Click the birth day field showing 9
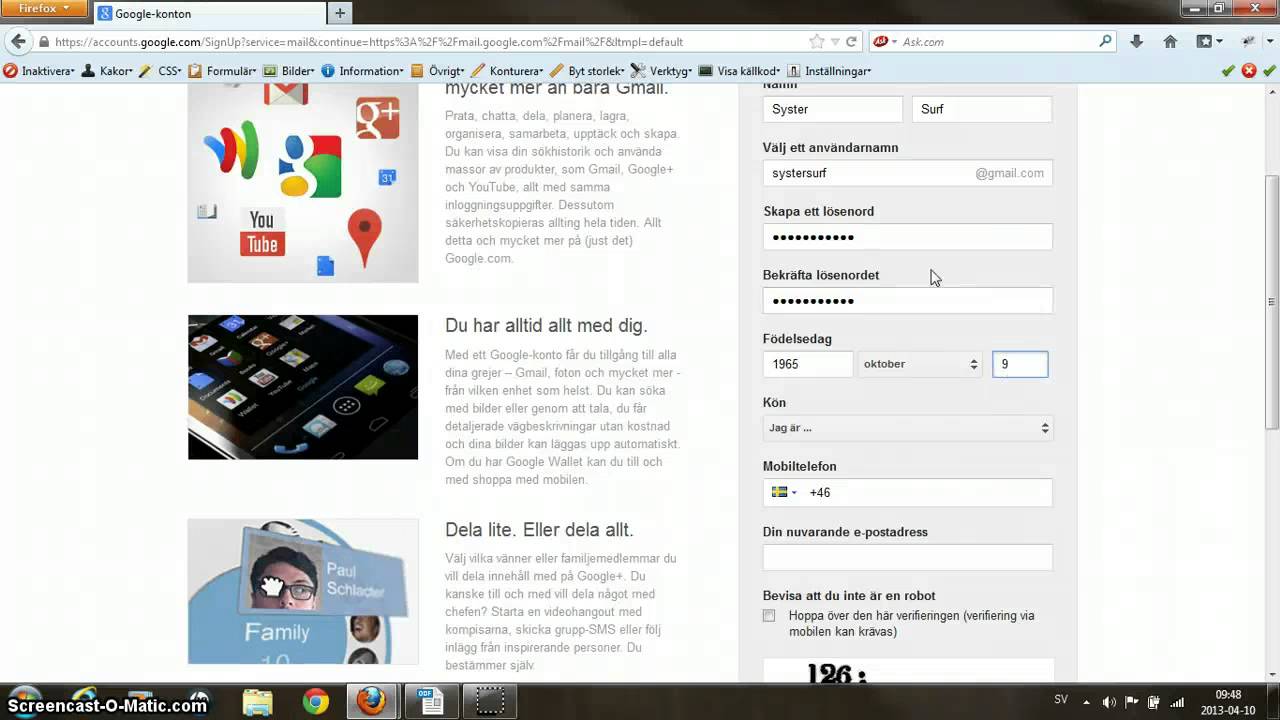The width and height of the screenshot is (1280, 720). click(x=1020, y=364)
